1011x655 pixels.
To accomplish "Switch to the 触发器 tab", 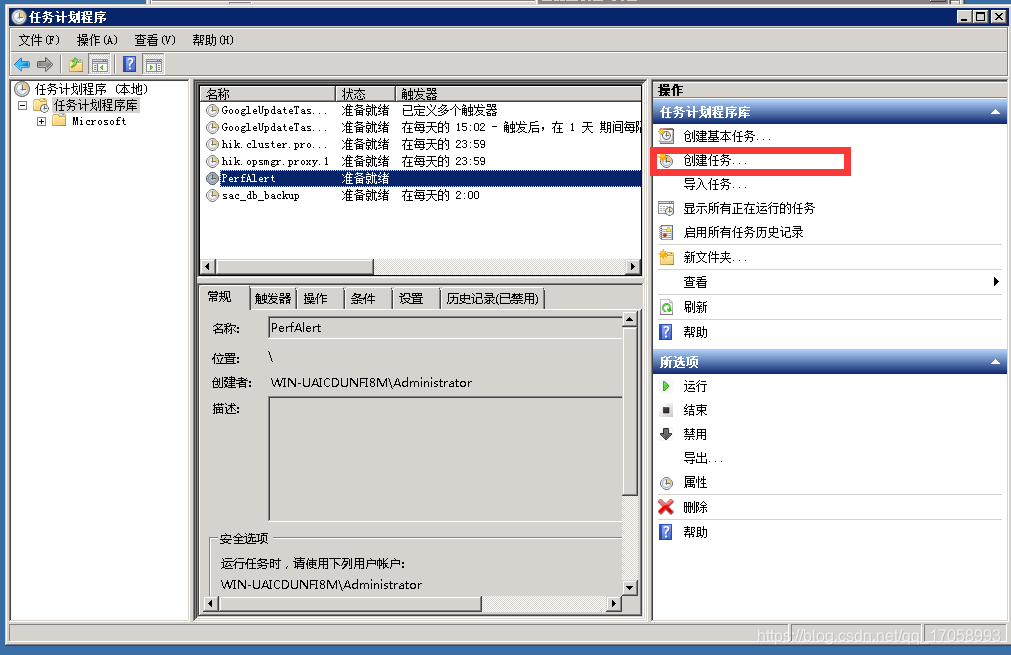I will click(273, 298).
